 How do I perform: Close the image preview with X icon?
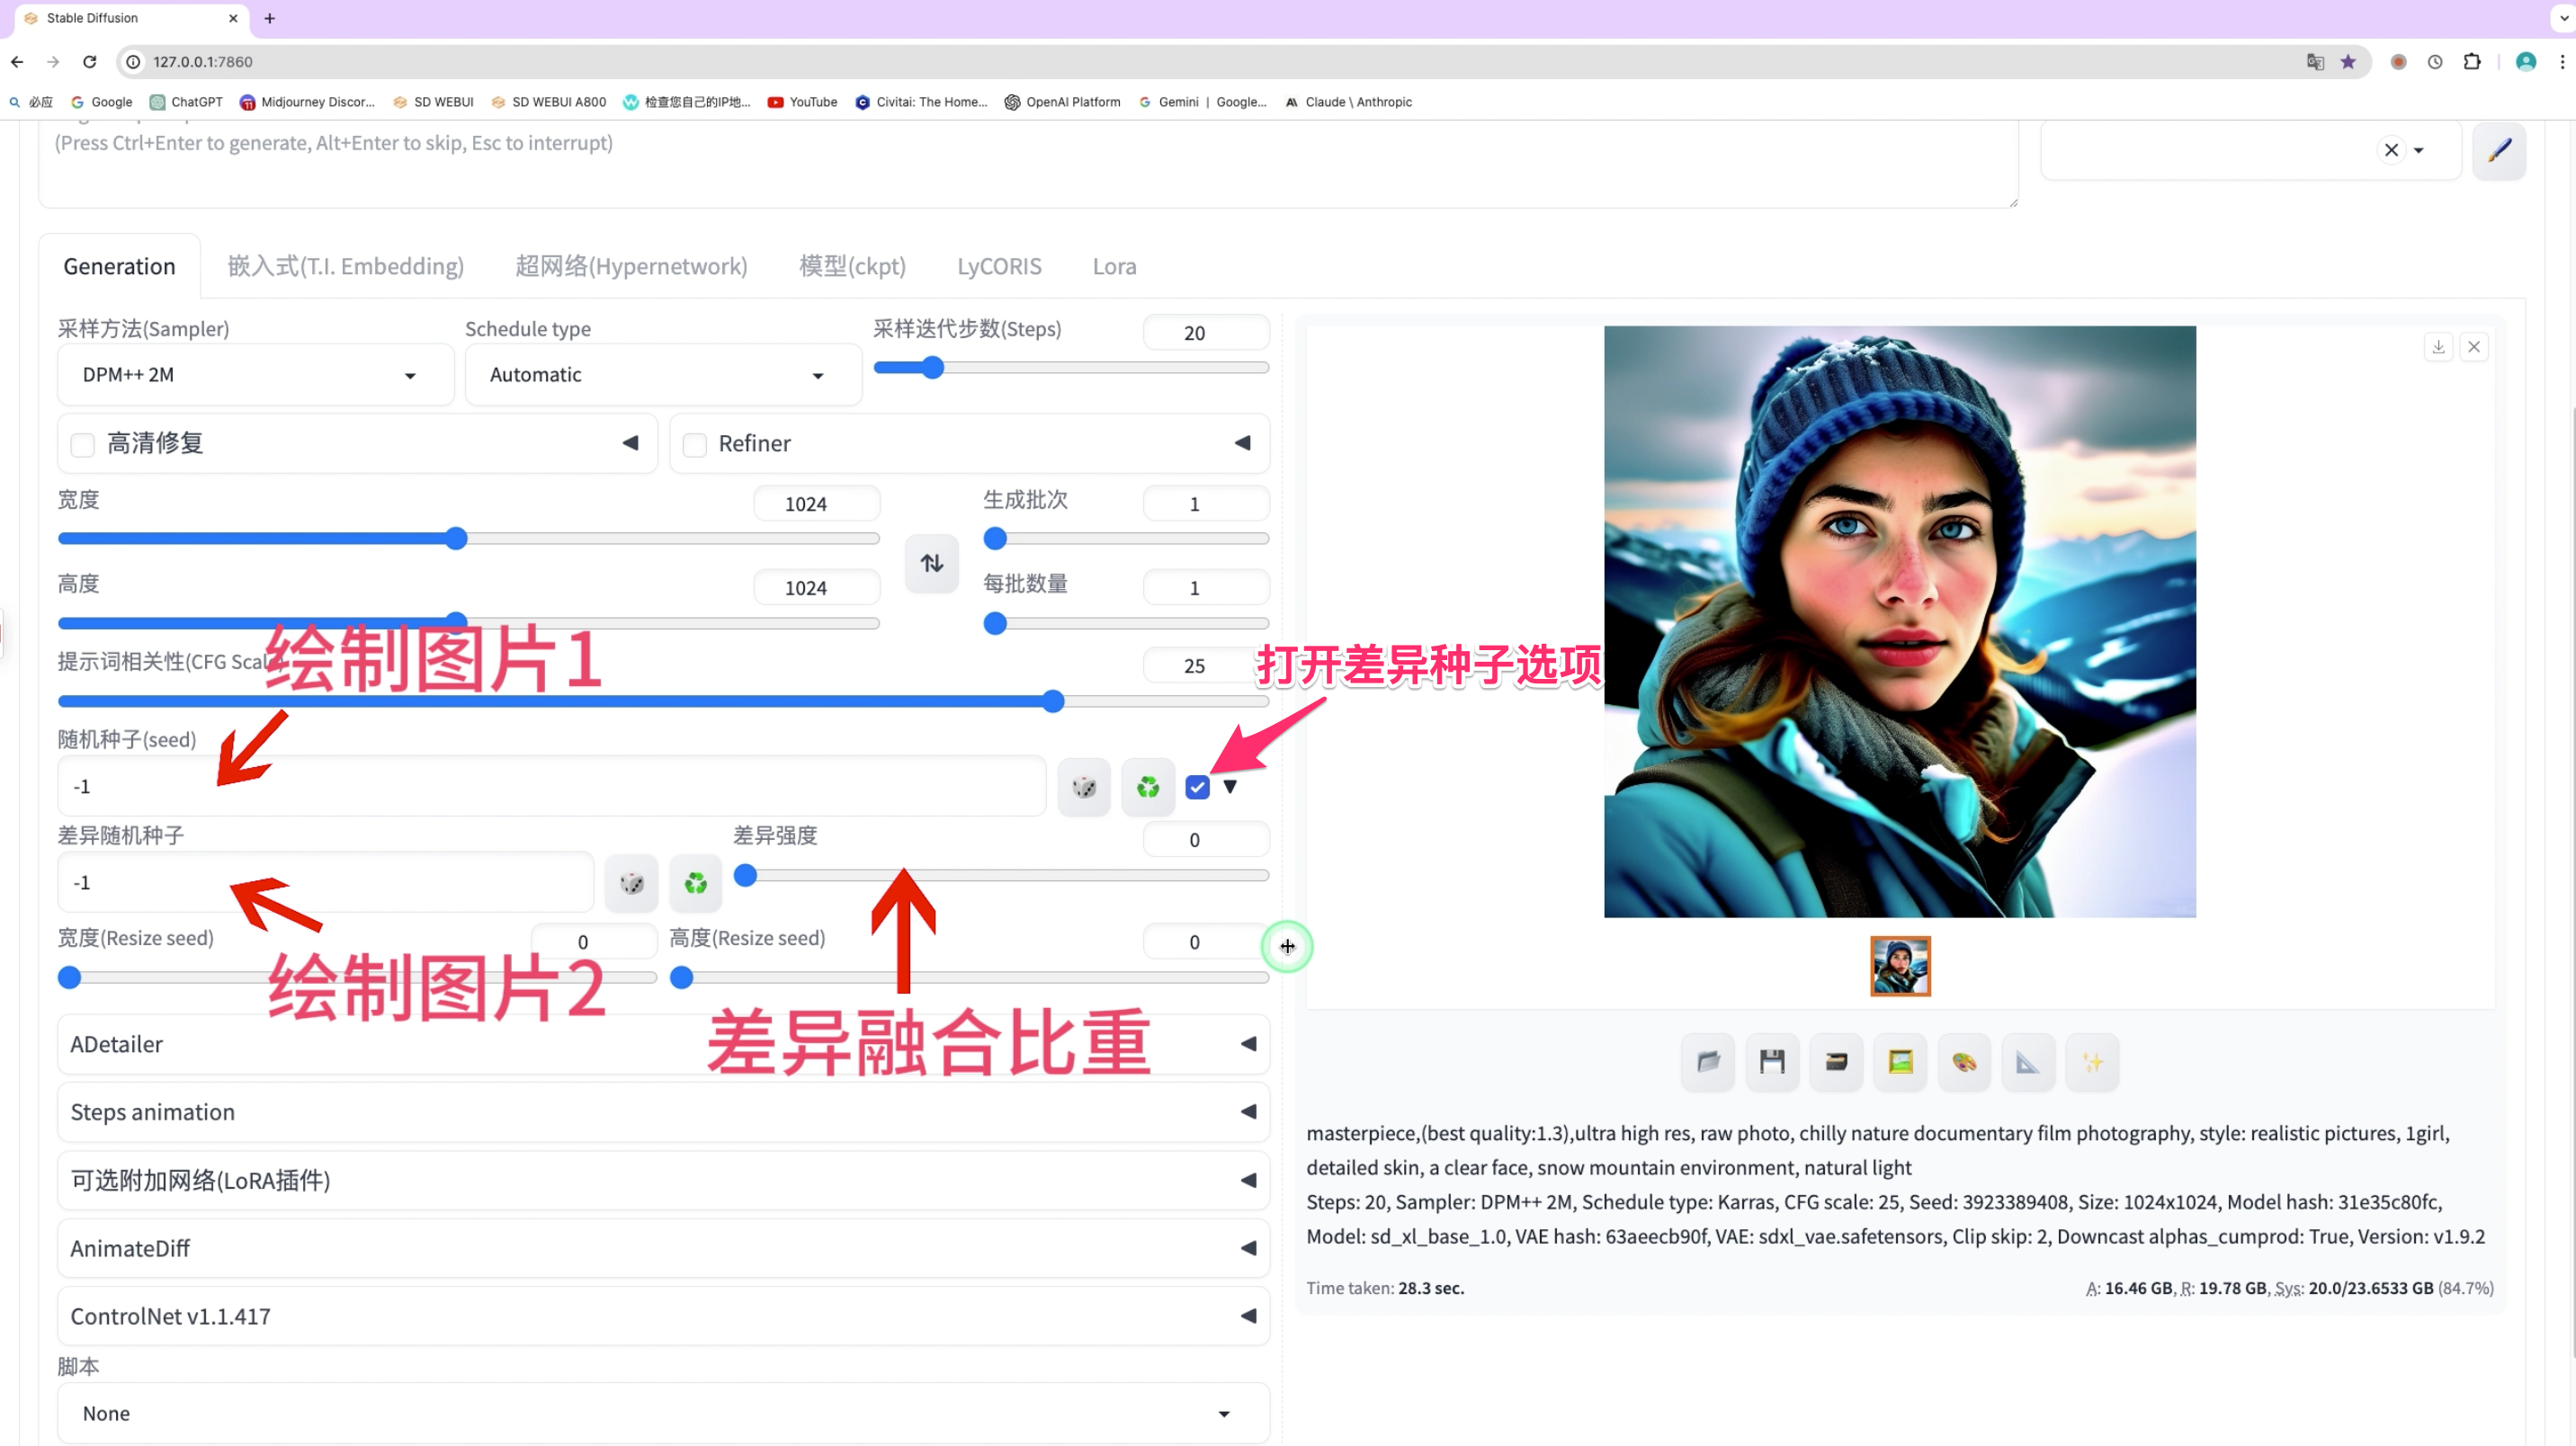[2474, 347]
